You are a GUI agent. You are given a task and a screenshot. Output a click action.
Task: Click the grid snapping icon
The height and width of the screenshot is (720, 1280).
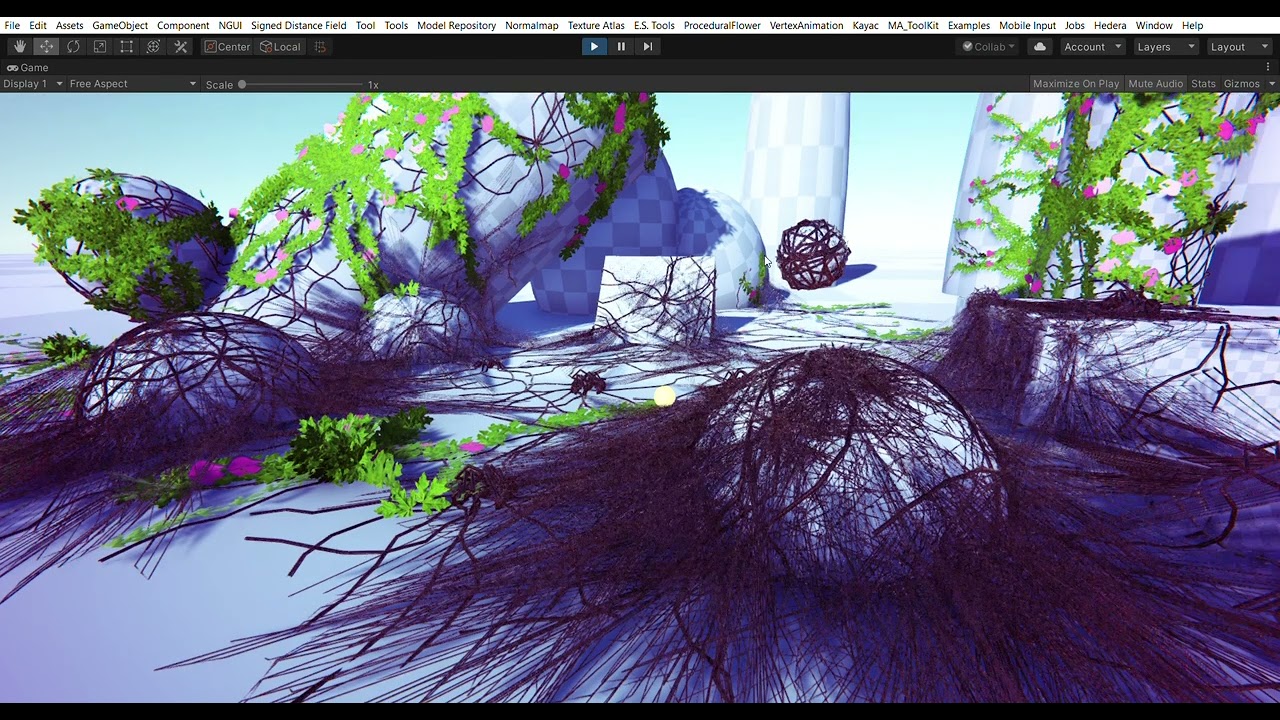pyautogui.click(x=320, y=47)
